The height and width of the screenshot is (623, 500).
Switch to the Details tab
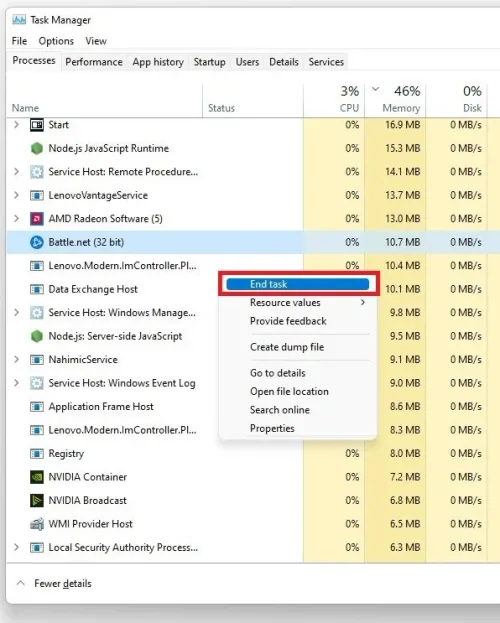point(284,62)
